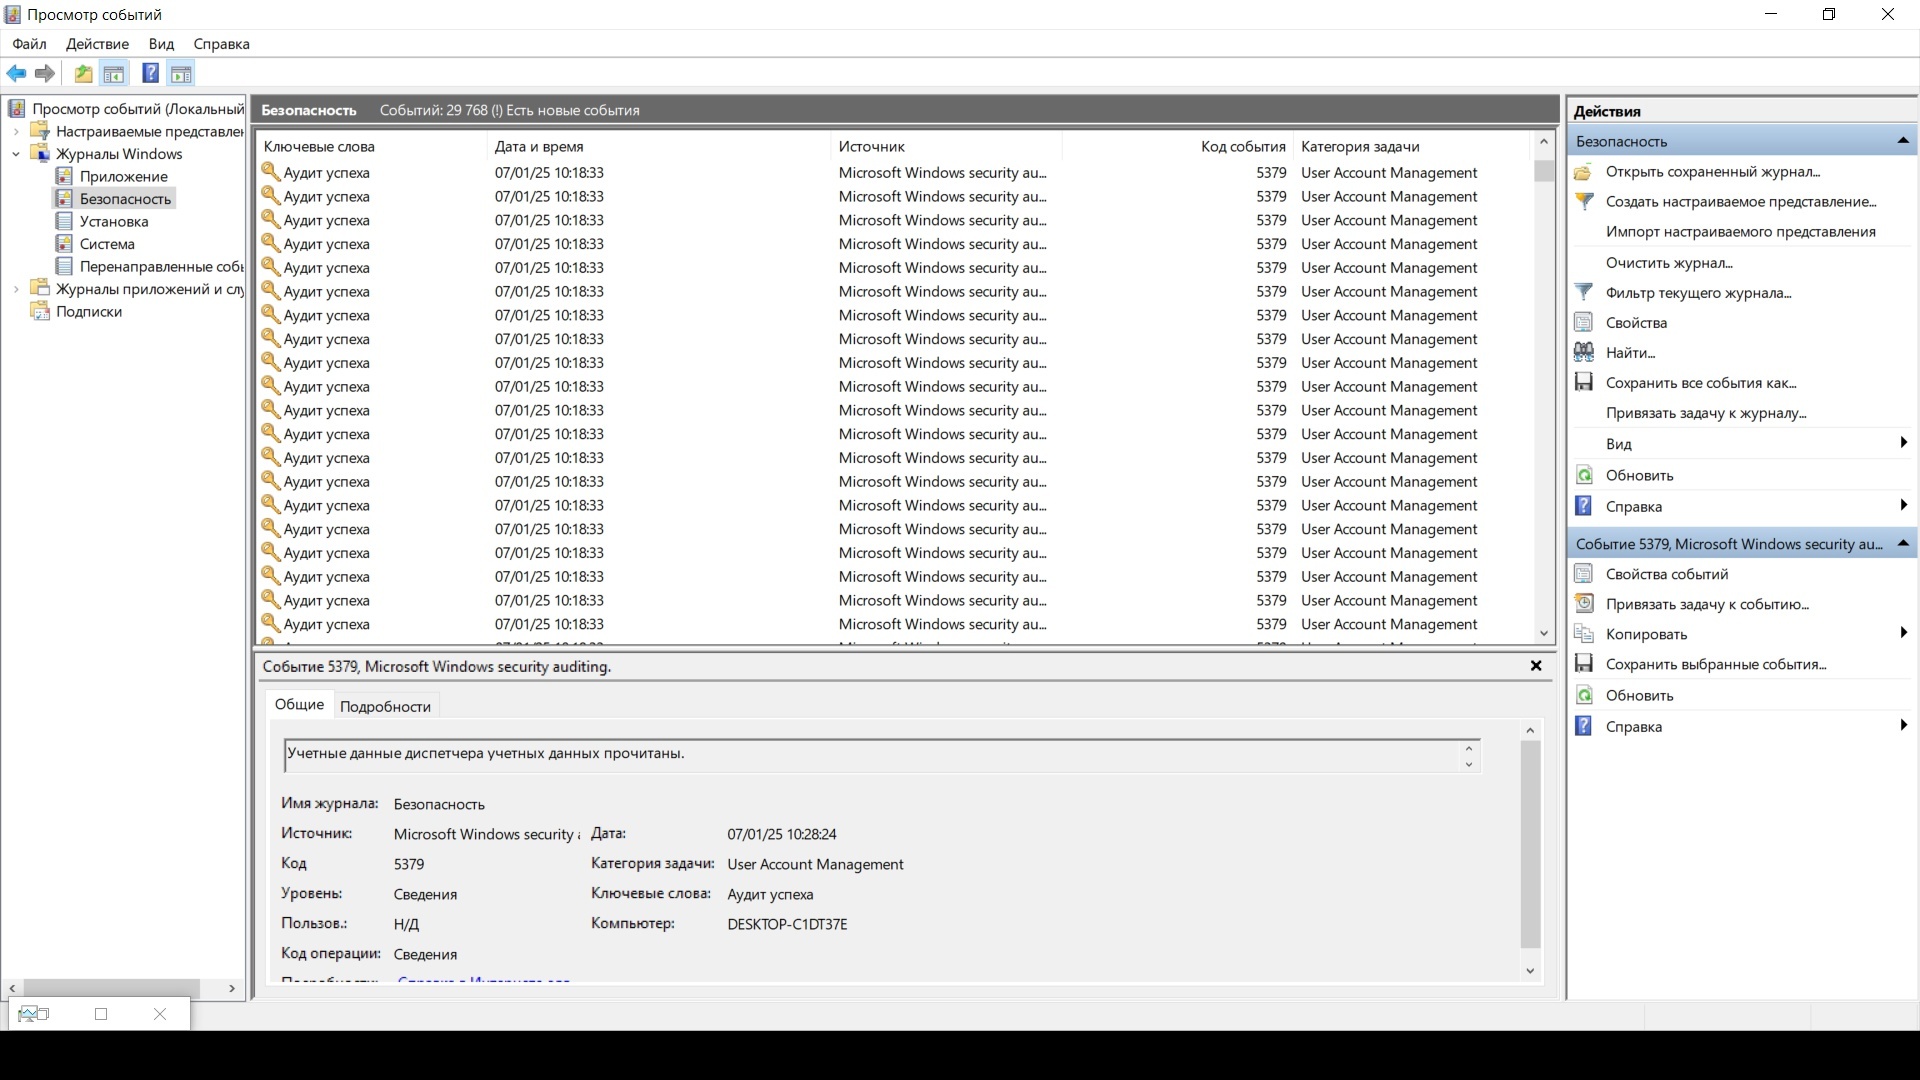Click the Фильтр текущего журнала filter icon
This screenshot has width=1920, height=1080.
pos(1585,292)
